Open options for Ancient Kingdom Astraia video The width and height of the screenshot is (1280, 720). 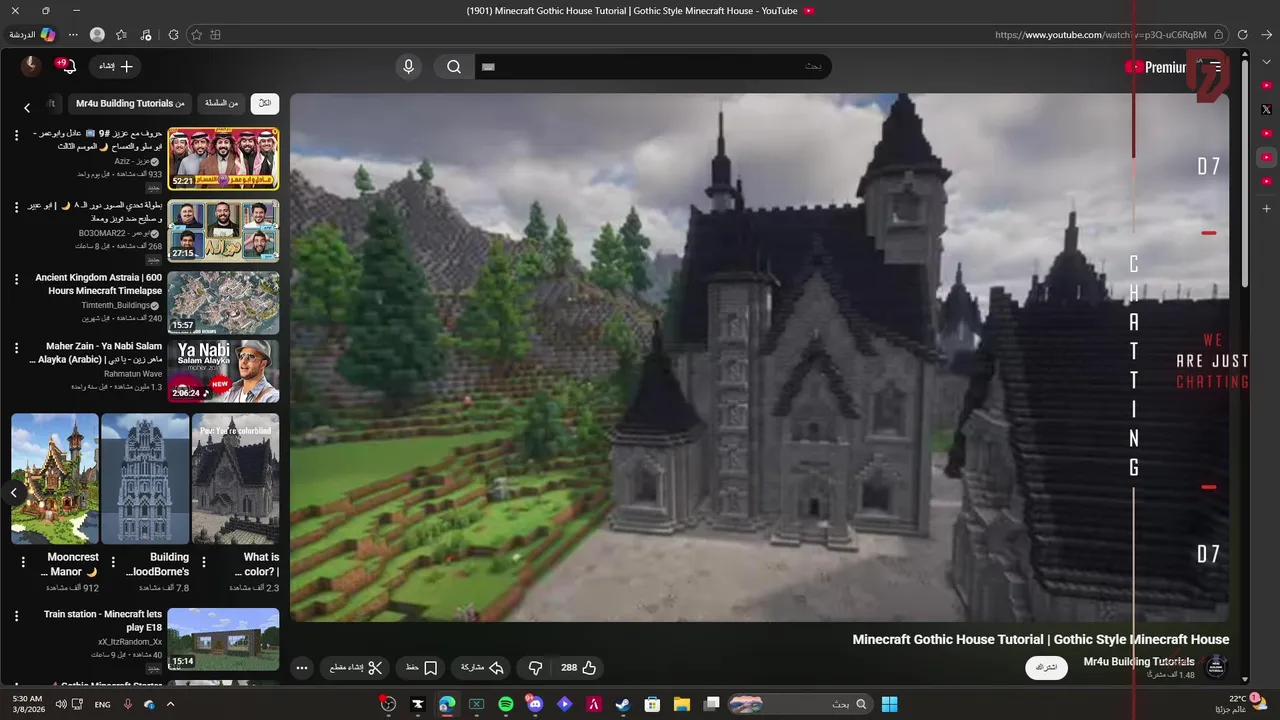click(x=16, y=279)
